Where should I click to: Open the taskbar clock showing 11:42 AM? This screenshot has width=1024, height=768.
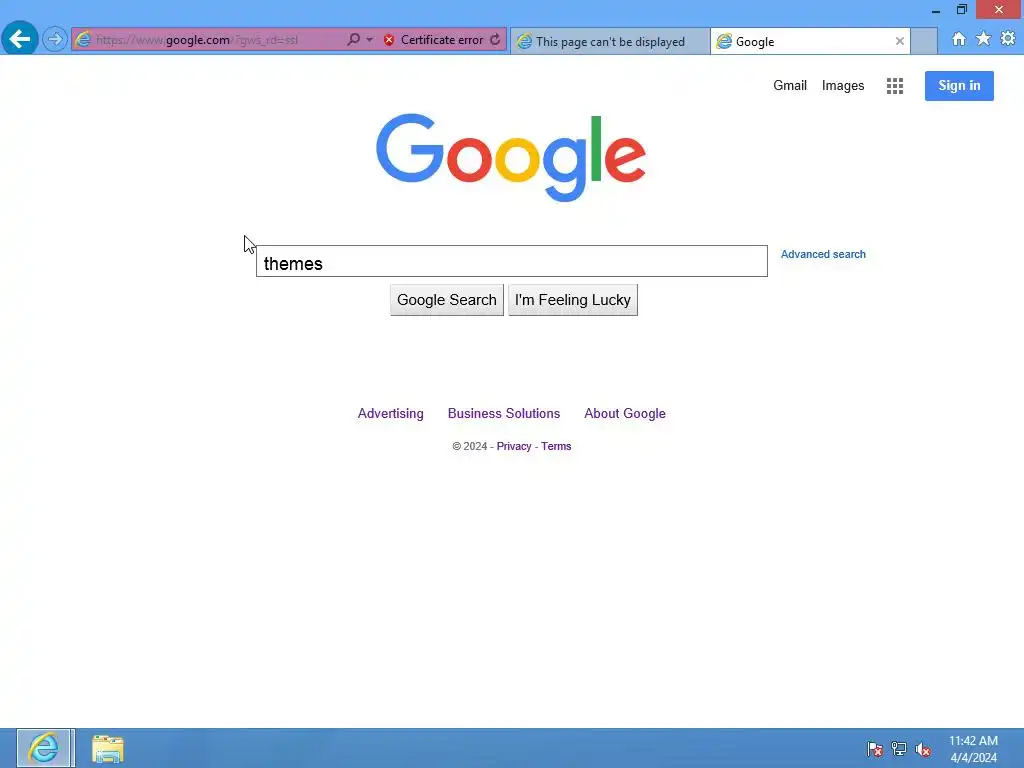pos(973,749)
